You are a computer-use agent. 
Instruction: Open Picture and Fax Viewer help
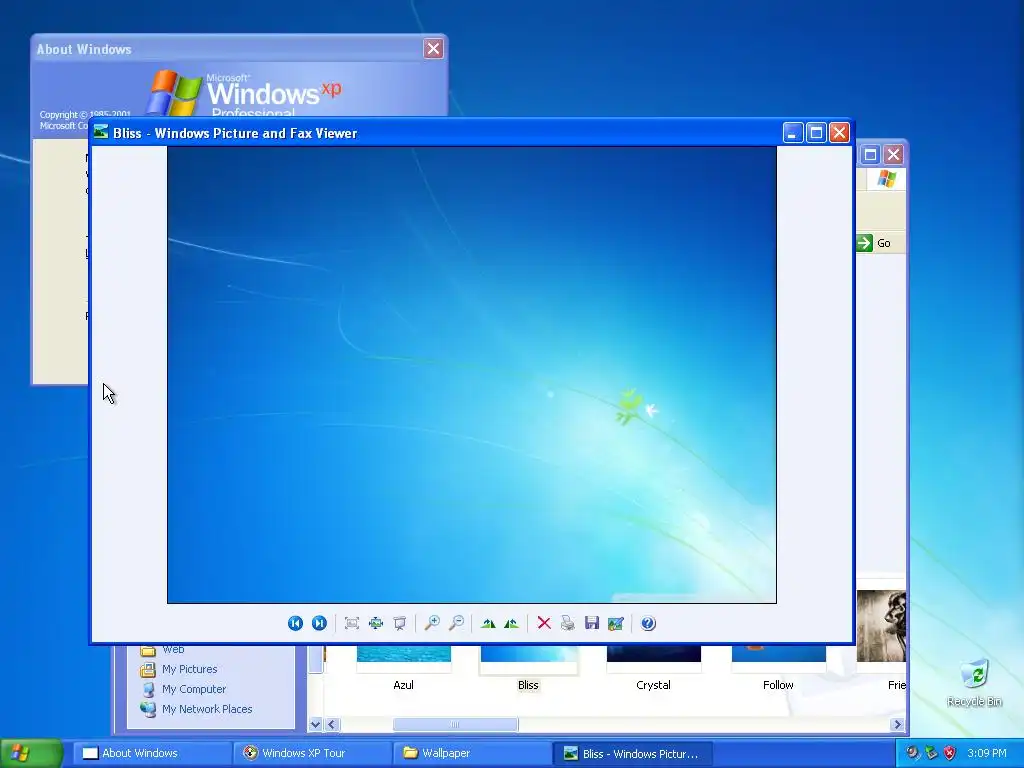648,623
